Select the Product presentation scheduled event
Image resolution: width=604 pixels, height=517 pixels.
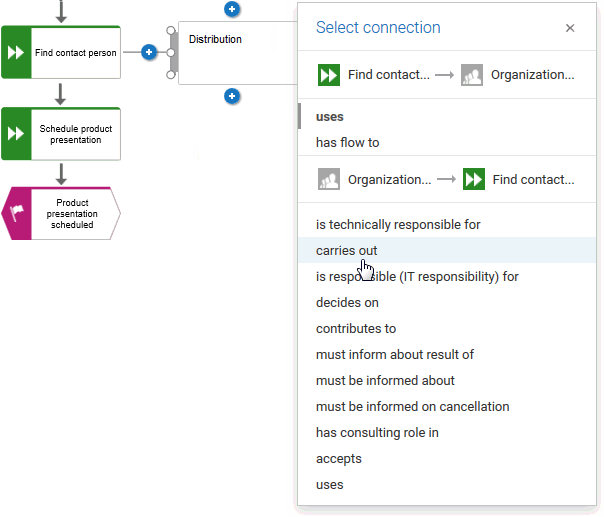(x=61, y=213)
